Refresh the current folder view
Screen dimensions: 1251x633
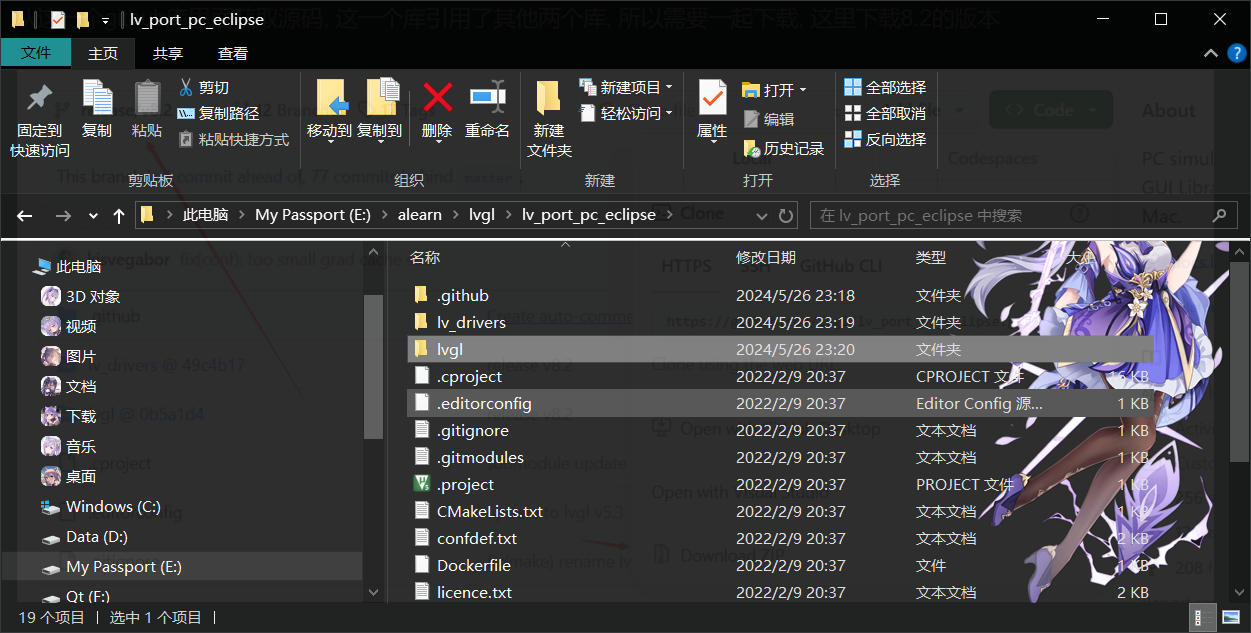click(787, 215)
